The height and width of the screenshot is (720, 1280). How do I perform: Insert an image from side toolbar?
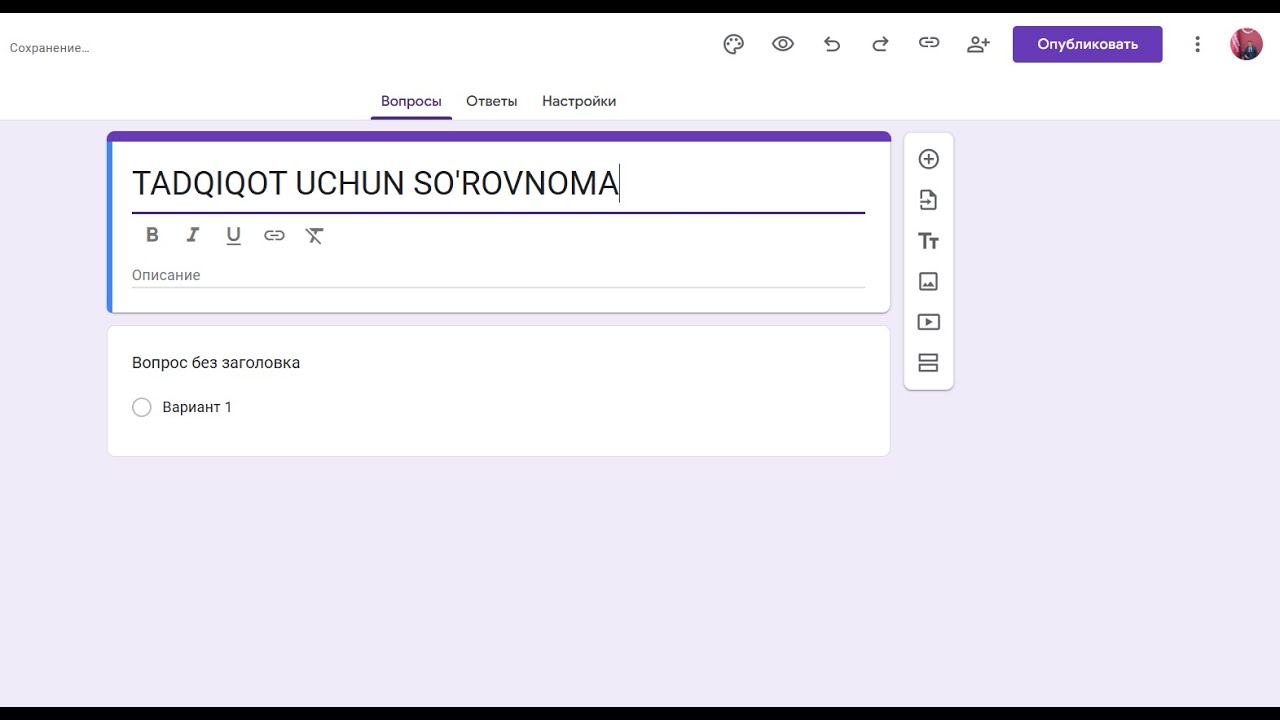pyautogui.click(x=928, y=282)
